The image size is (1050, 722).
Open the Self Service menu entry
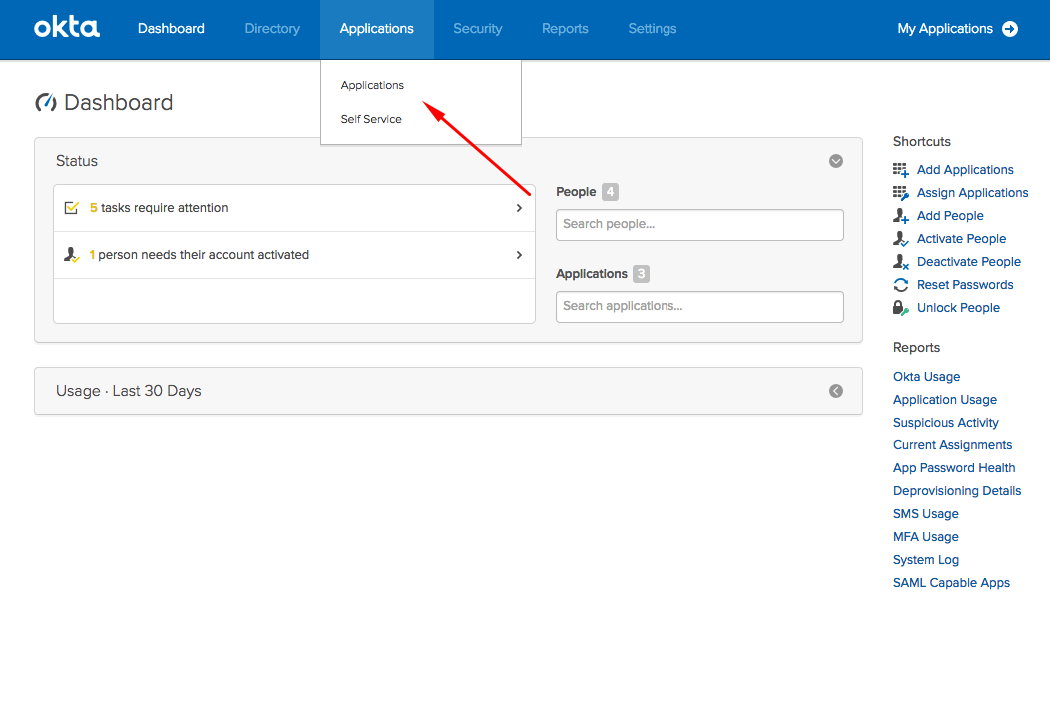pos(370,118)
